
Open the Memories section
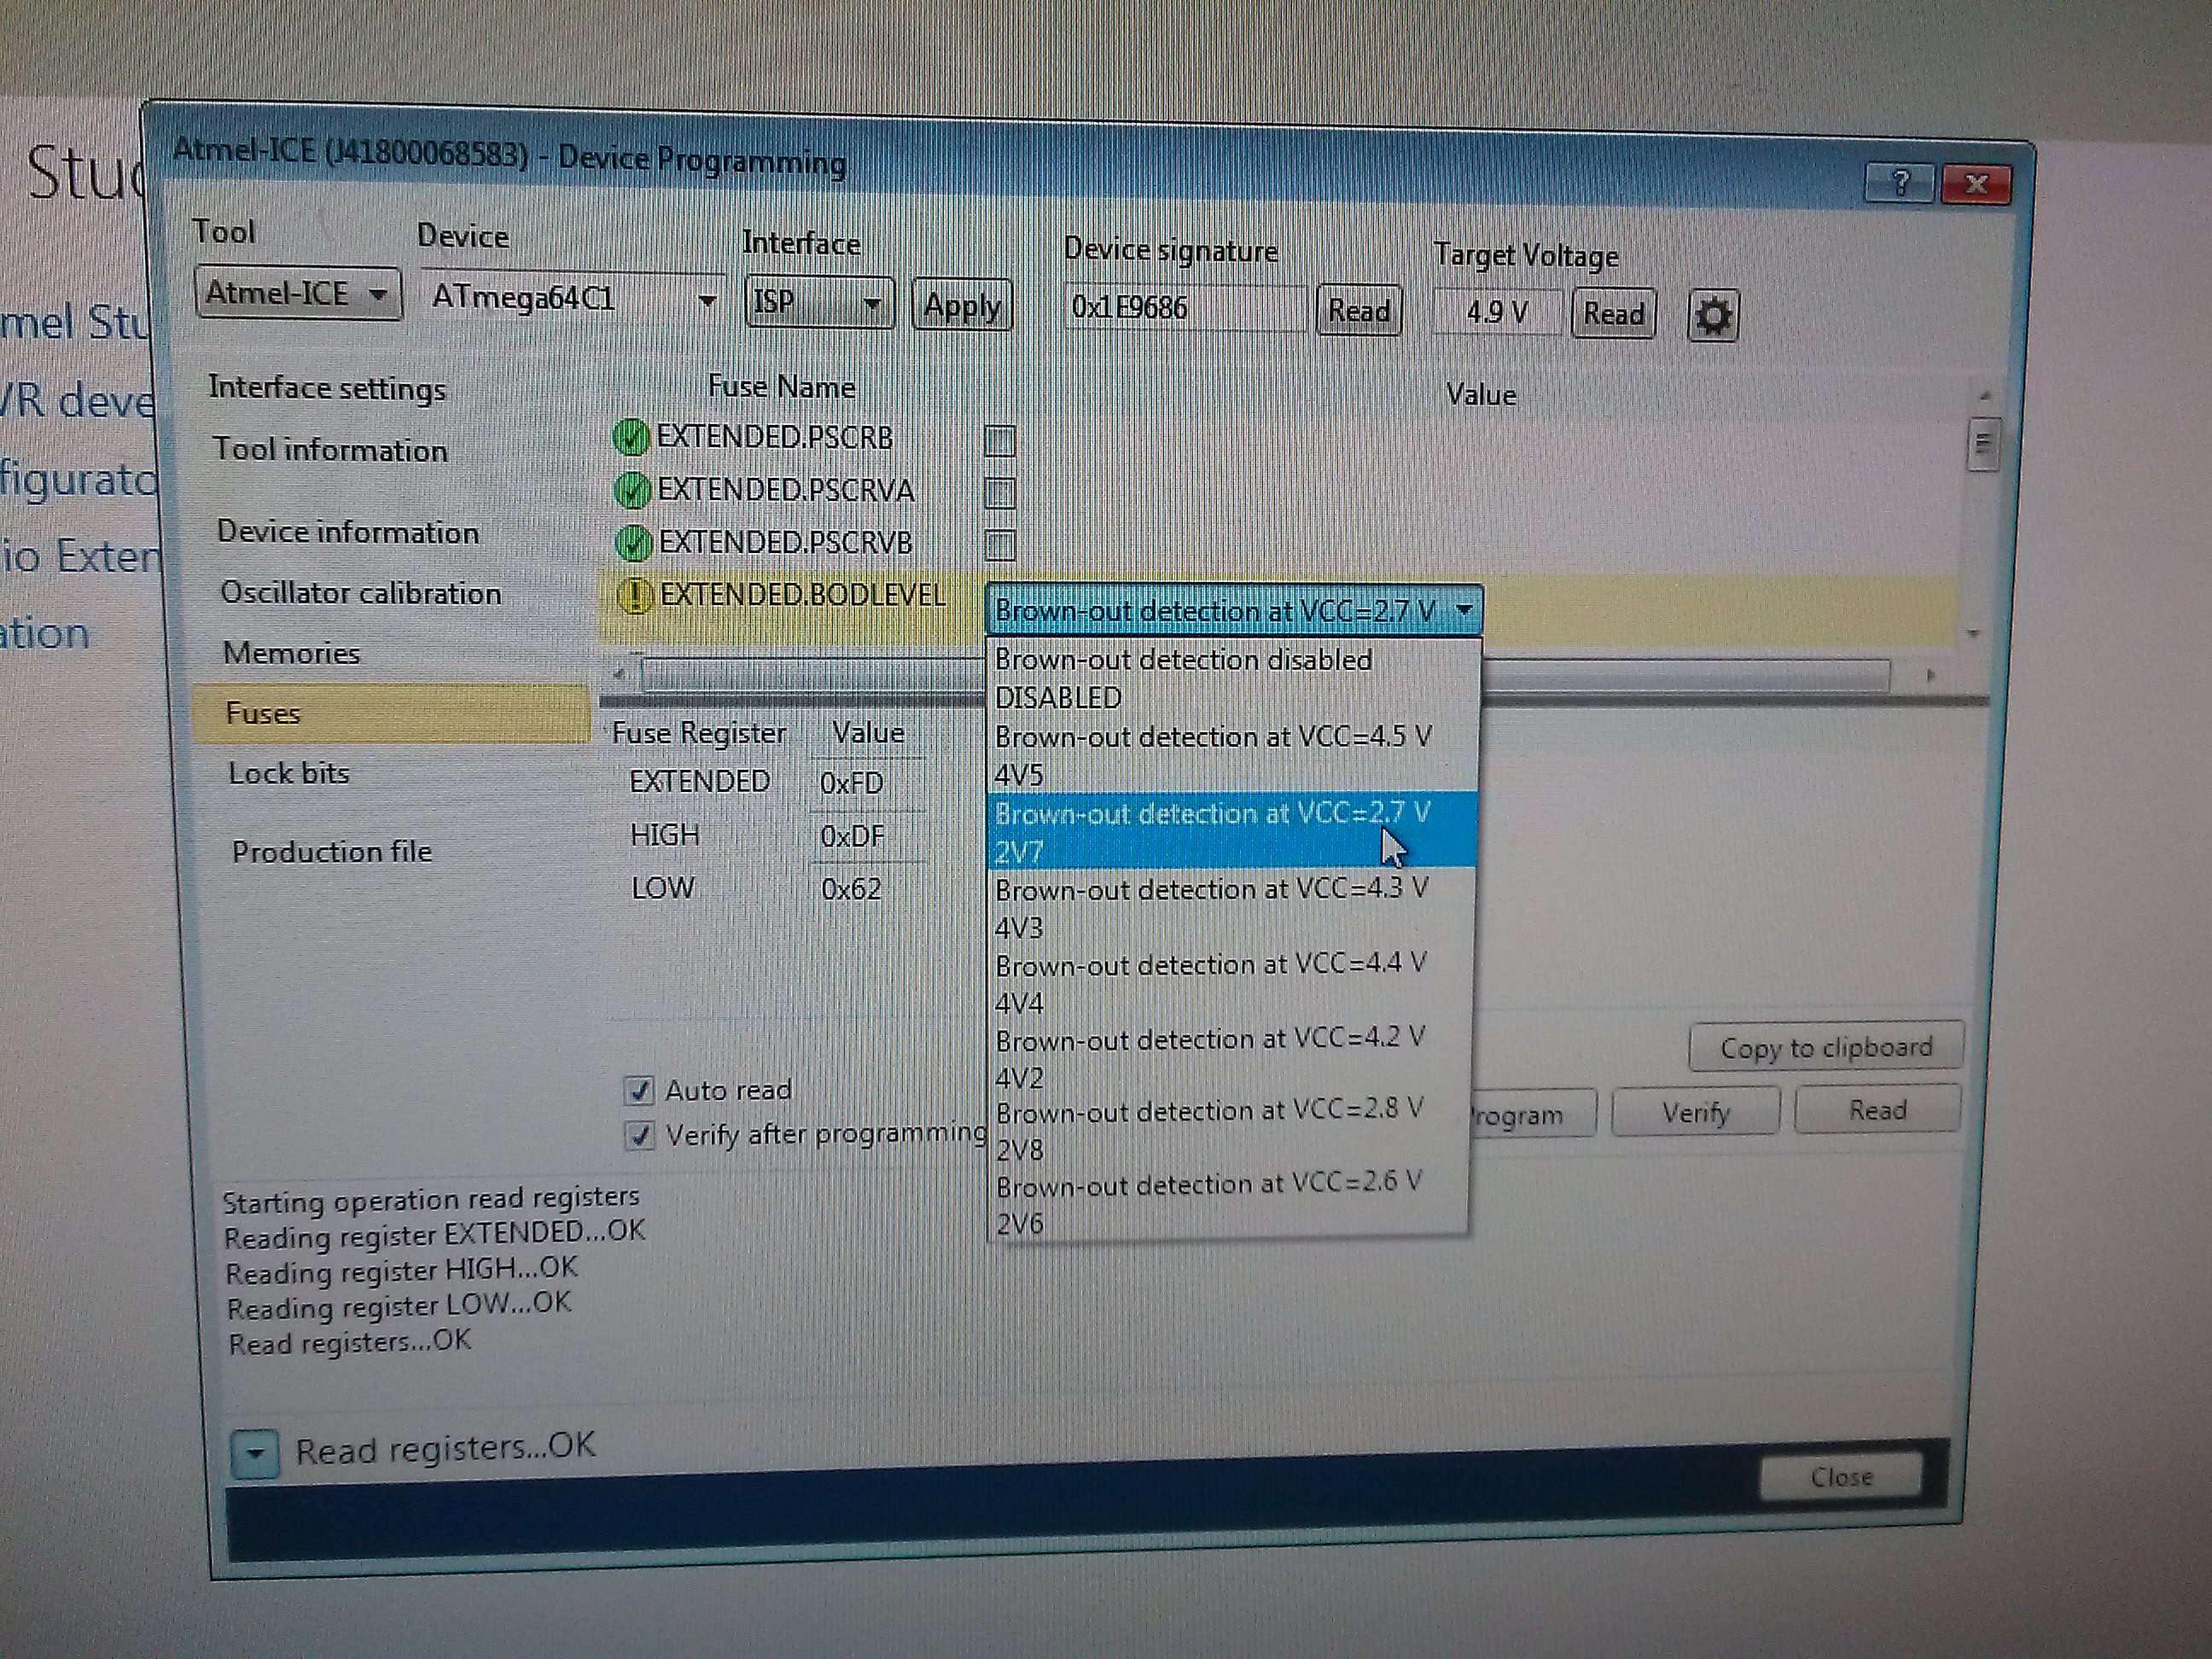[x=291, y=653]
